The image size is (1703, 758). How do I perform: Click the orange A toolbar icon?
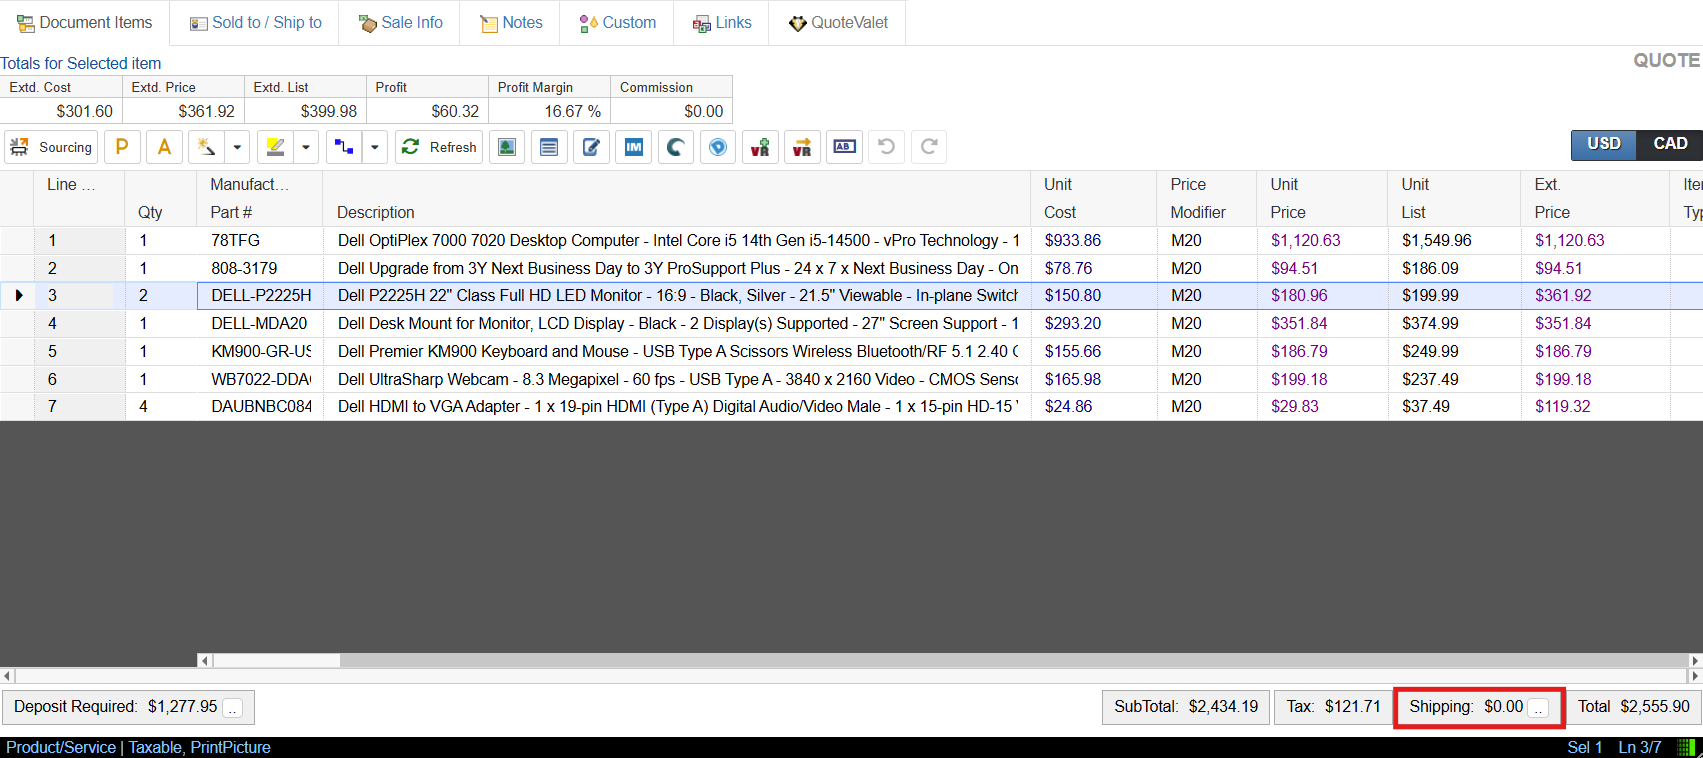(x=164, y=147)
